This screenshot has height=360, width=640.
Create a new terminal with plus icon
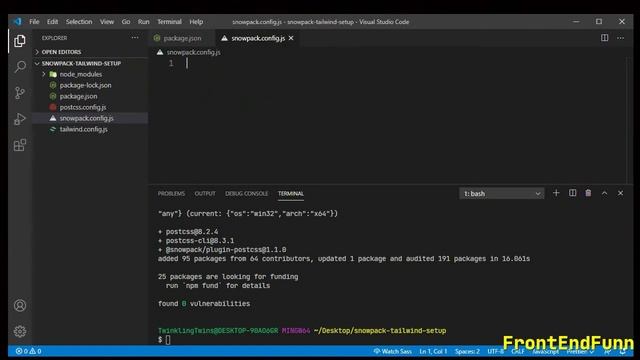click(556, 193)
